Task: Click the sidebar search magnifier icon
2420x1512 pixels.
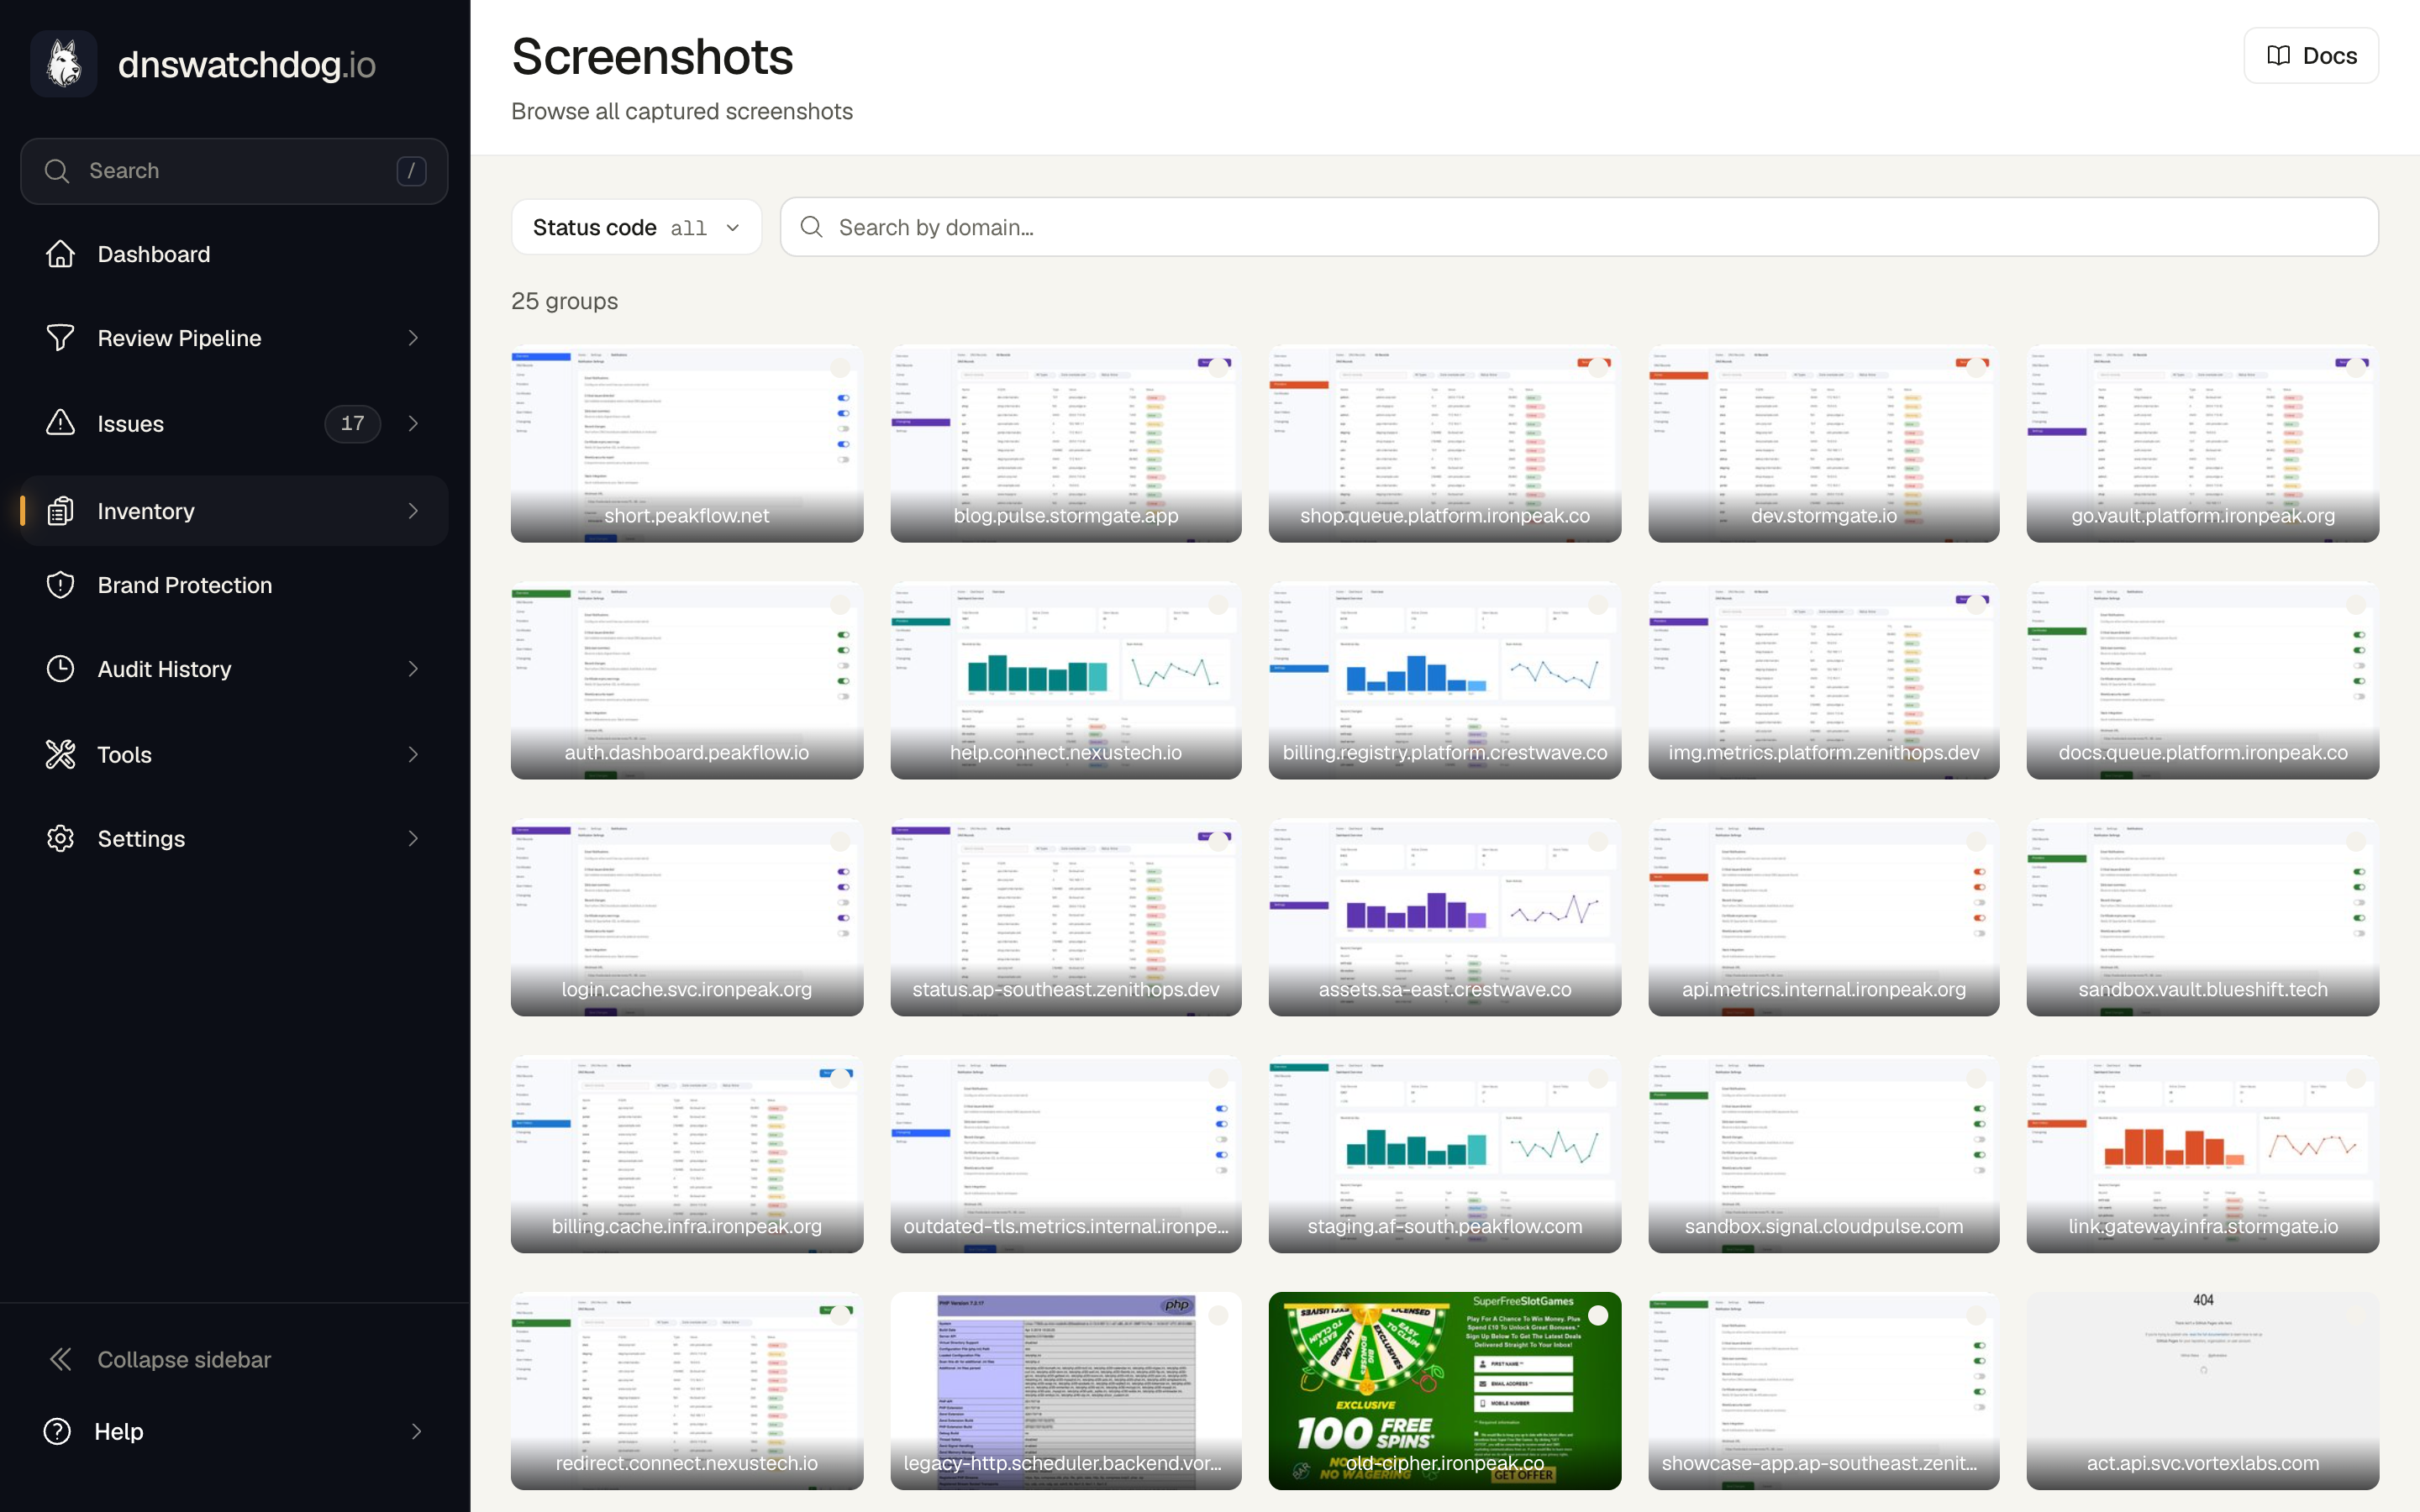Action: coord(57,171)
